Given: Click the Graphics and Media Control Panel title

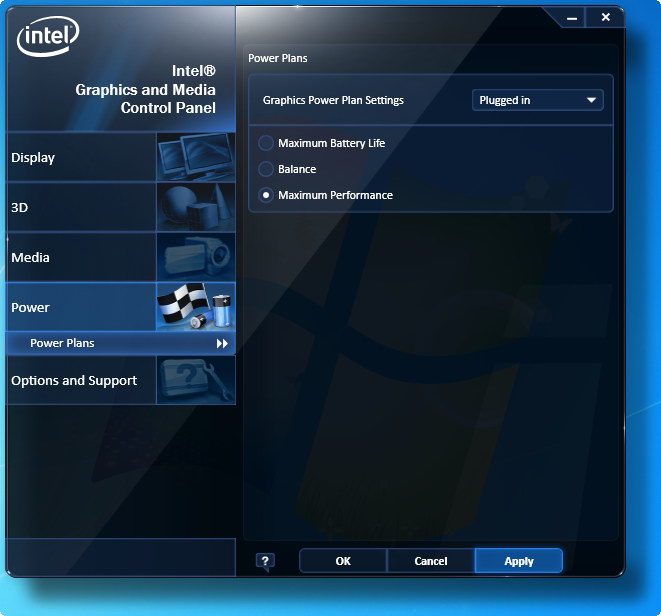Looking at the screenshot, I should click(x=145, y=89).
